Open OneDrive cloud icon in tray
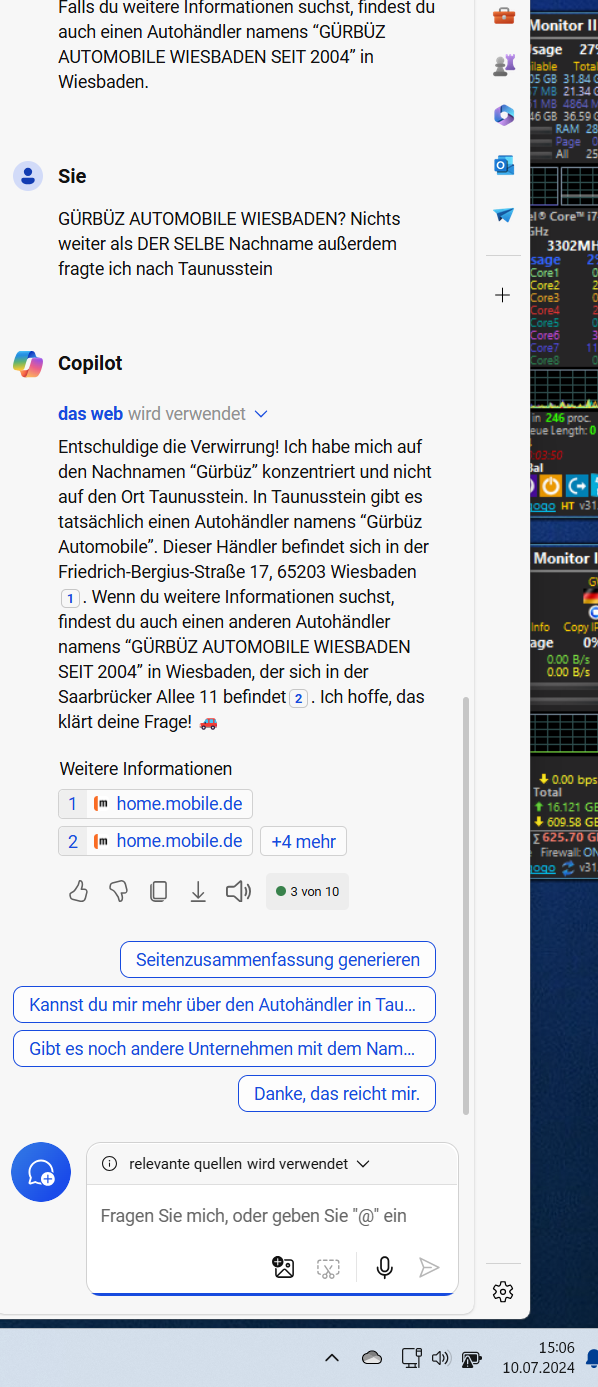 [371, 1358]
